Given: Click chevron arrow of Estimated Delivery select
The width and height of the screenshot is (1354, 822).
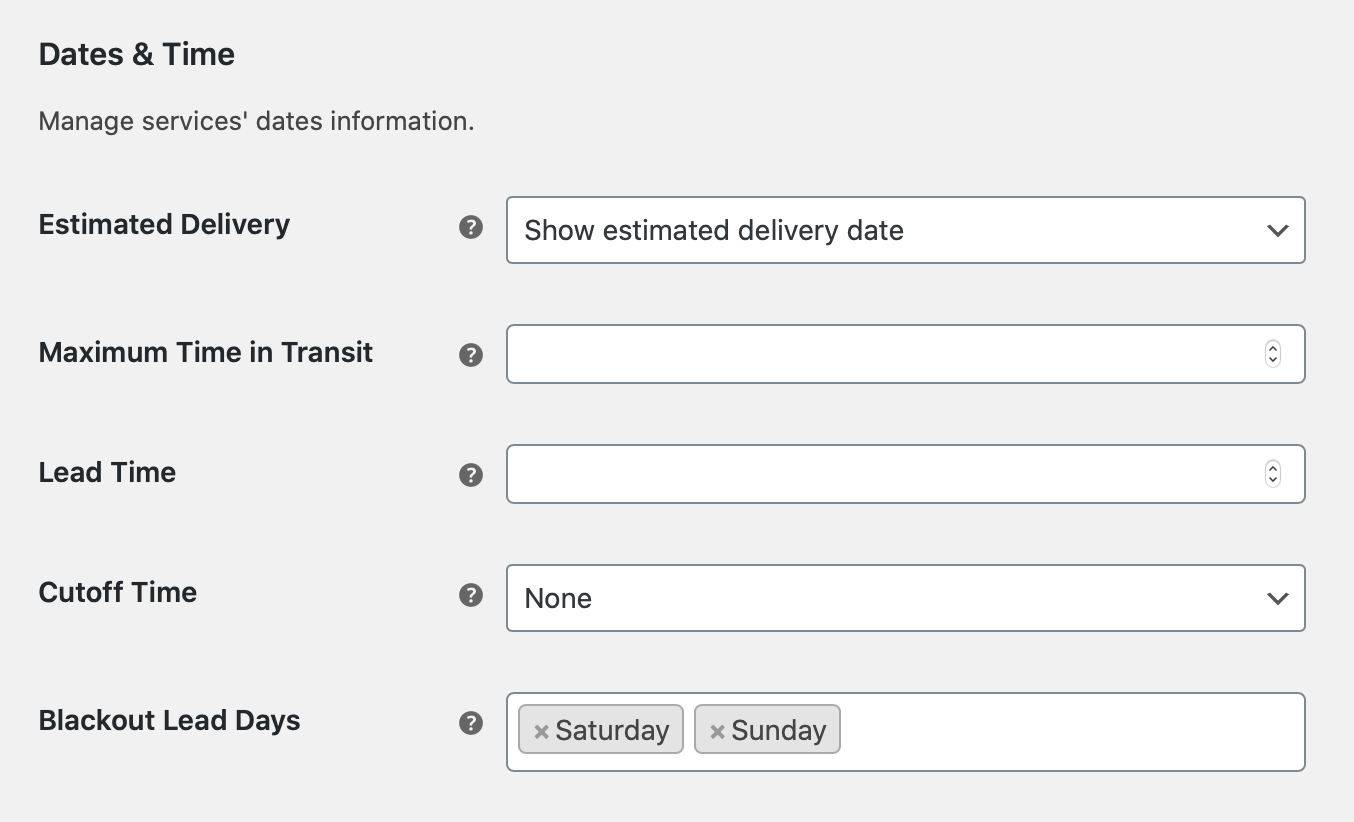Looking at the screenshot, I should click(1277, 230).
